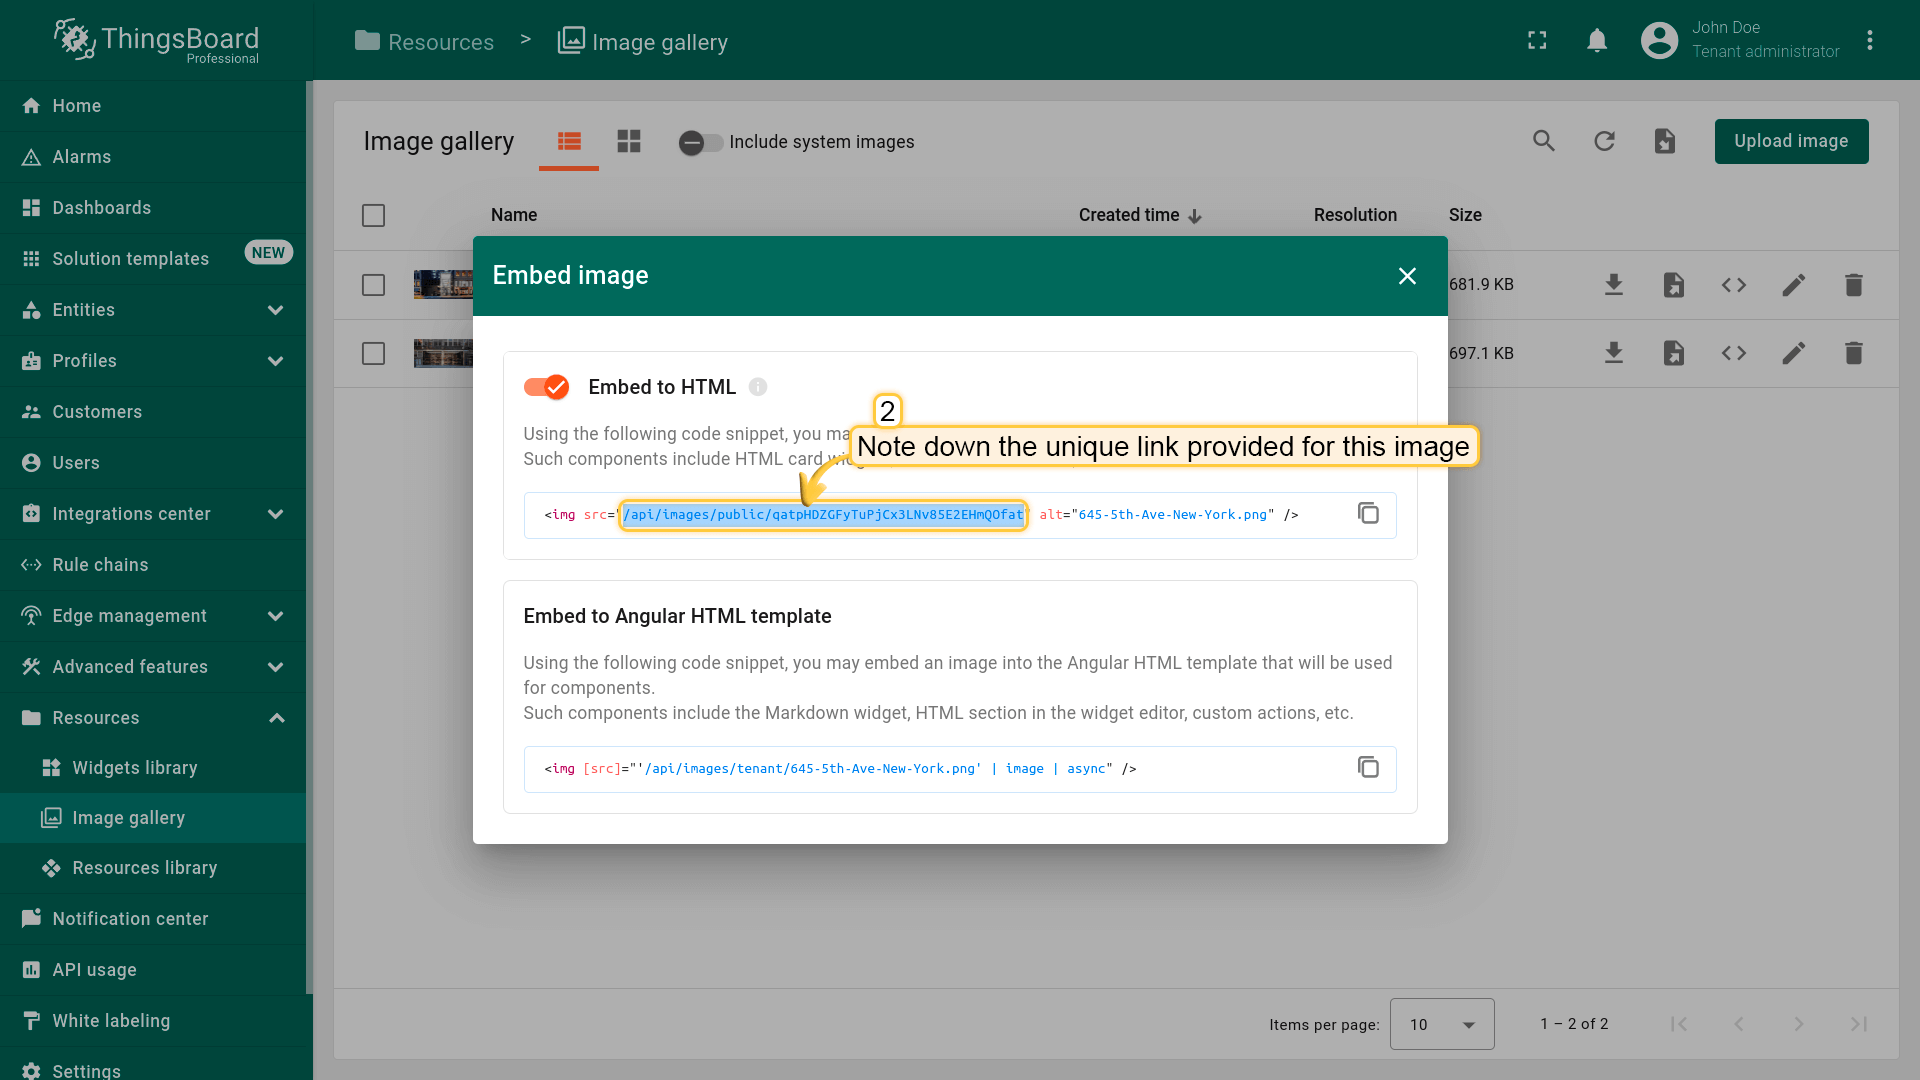Copy the Embed to HTML code snippet
The width and height of the screenshot is (1920, 1080).
[1368, 513]
